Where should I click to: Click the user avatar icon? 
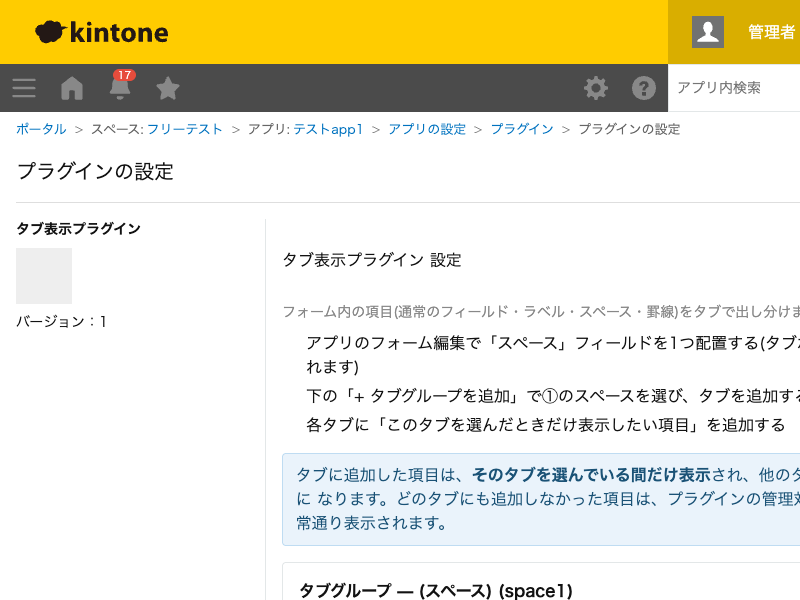point(708,32)
